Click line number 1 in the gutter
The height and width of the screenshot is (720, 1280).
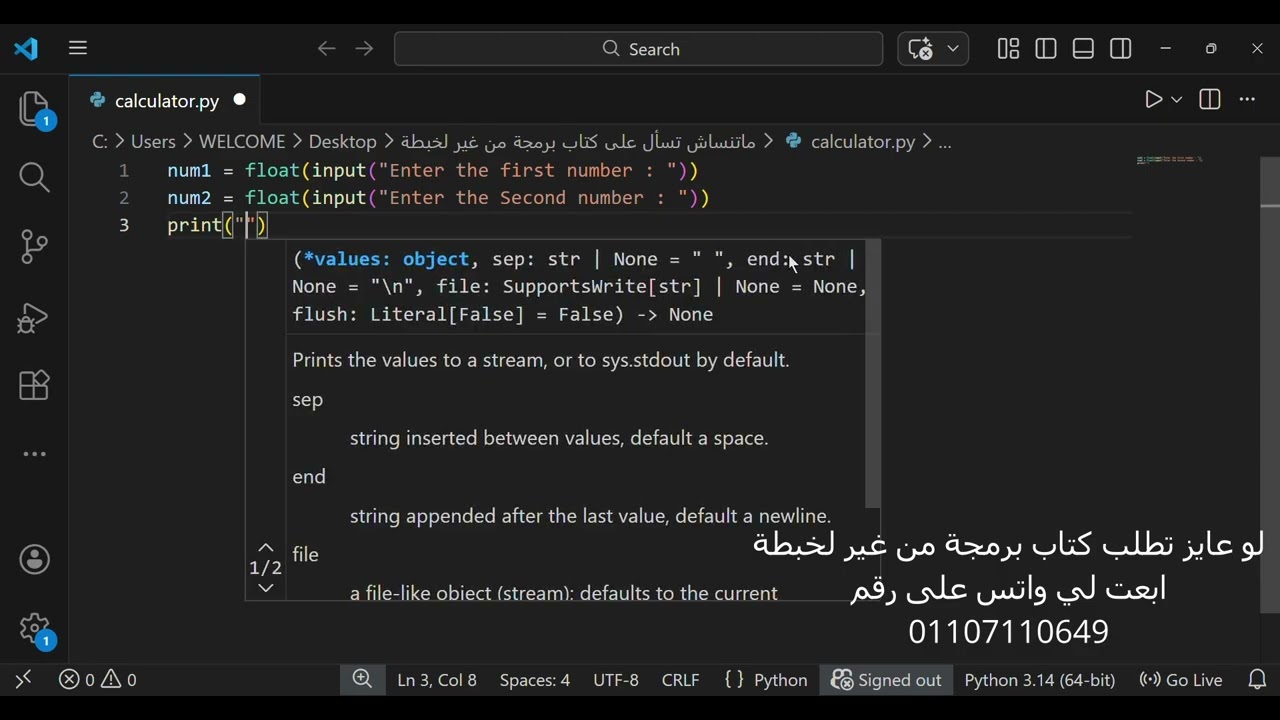pos(124,171)
